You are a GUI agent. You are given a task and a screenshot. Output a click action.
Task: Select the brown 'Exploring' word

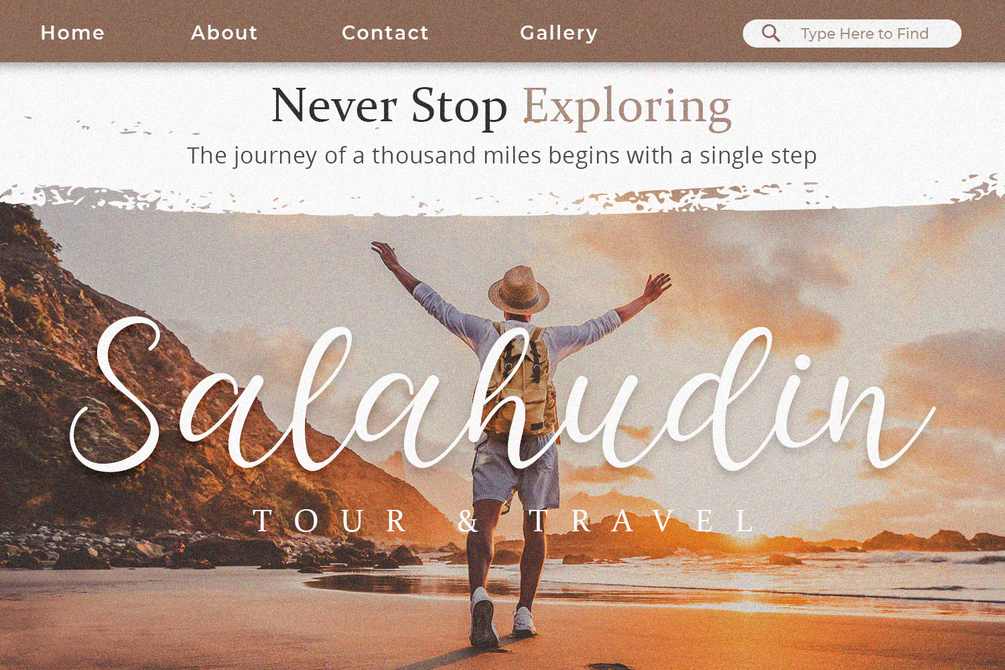[x=627, y=108]
